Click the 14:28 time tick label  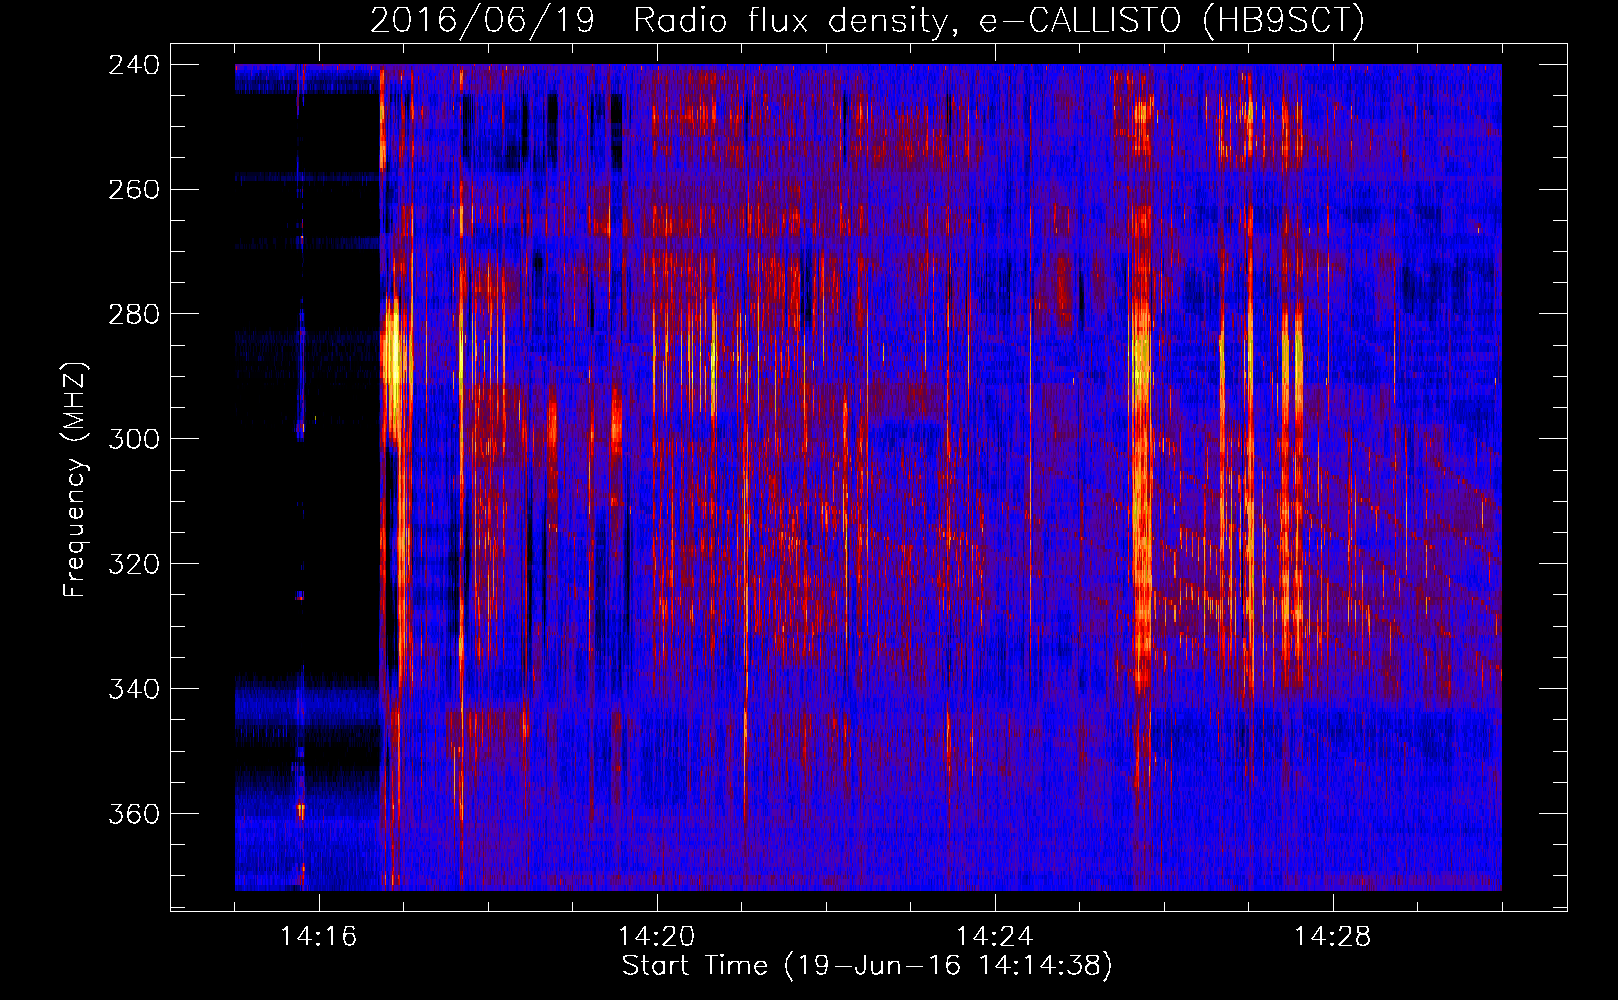pos(1333,937)
